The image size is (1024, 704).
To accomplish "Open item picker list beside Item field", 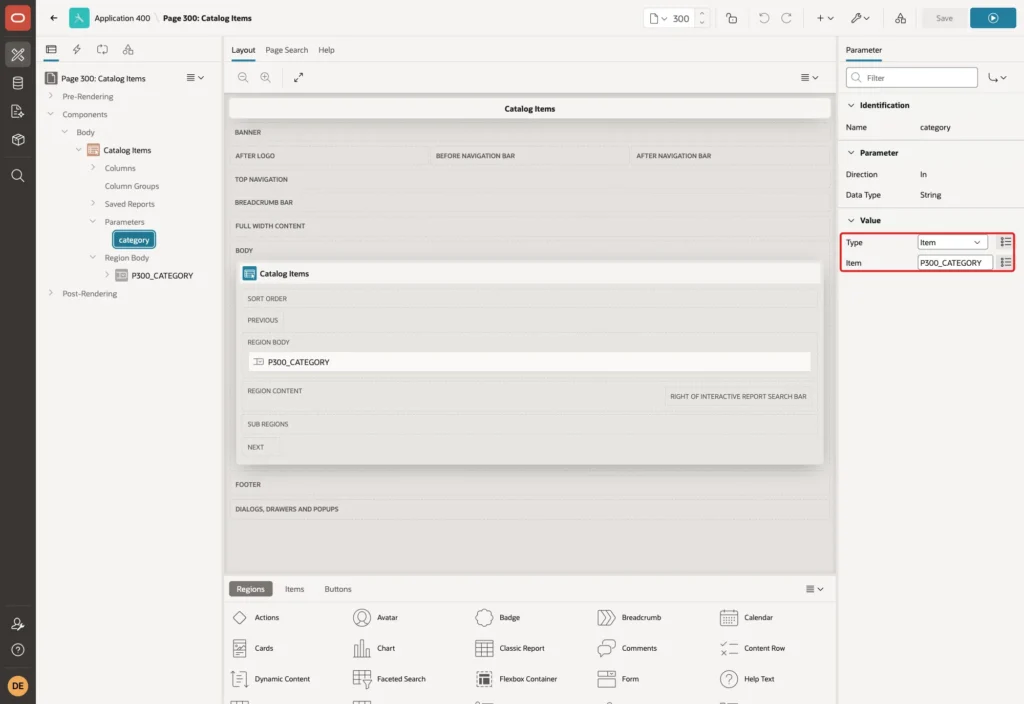I will [x=1006, y=263].
